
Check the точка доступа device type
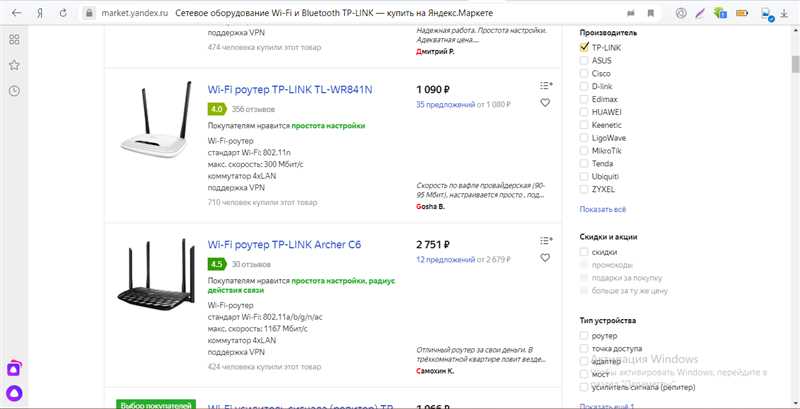584,349
